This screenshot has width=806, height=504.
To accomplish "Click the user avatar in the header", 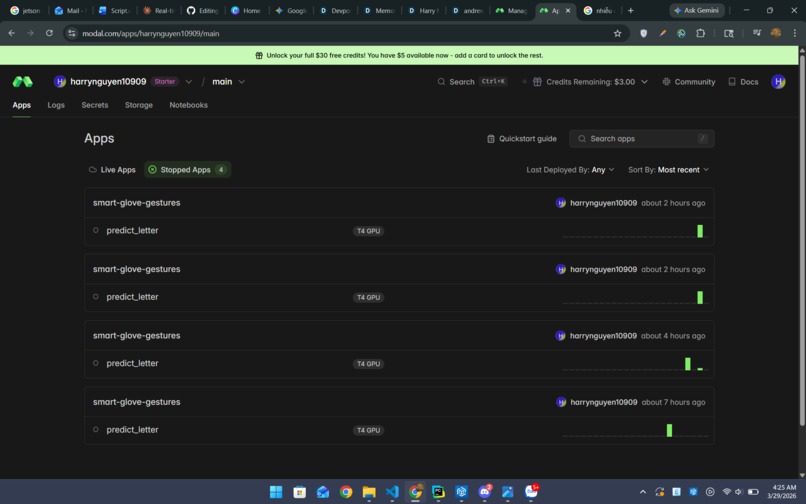I will point(778,81).
